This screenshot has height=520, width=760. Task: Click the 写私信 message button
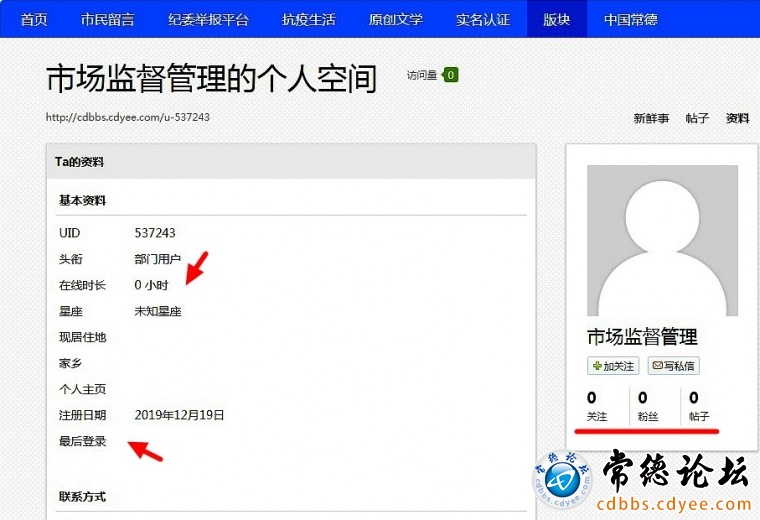pyautogui.click(x=673, y=366)
